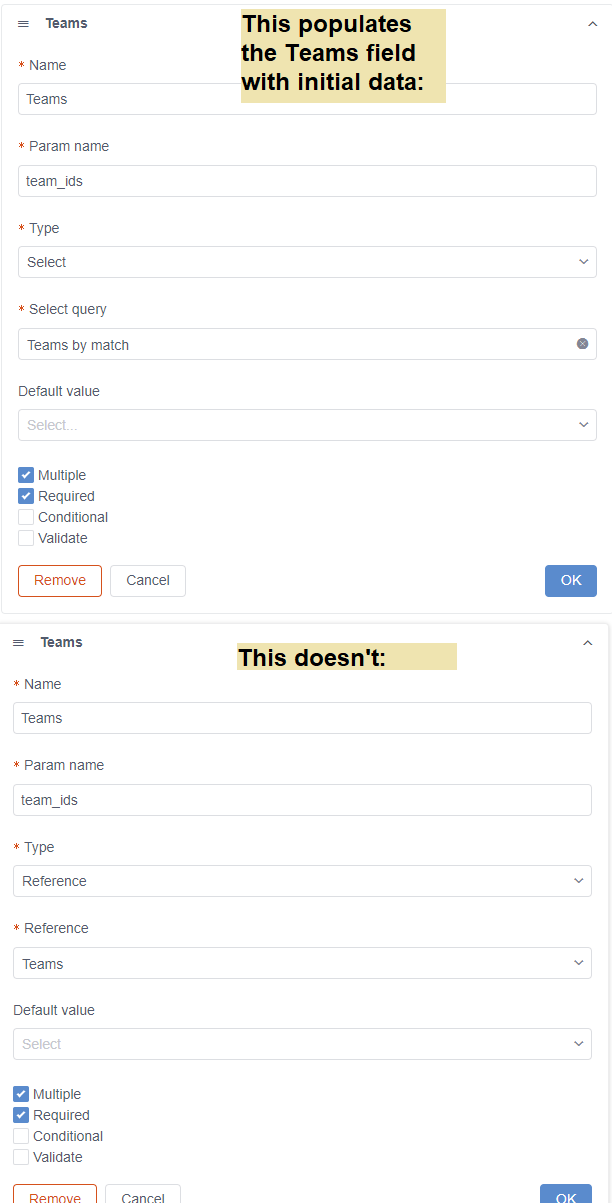This screenshot has height=1203, width=612.
Task: Click Remove in the top panel
Action: click(59, 580)
